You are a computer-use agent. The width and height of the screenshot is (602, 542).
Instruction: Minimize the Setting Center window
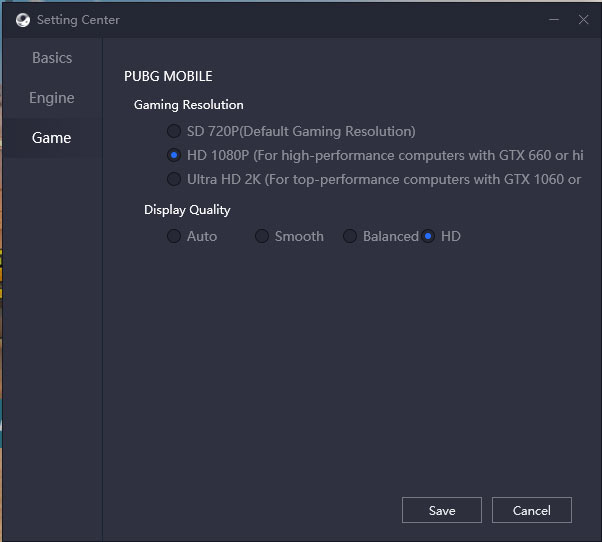pyautogui.click(x=554, y=20)
